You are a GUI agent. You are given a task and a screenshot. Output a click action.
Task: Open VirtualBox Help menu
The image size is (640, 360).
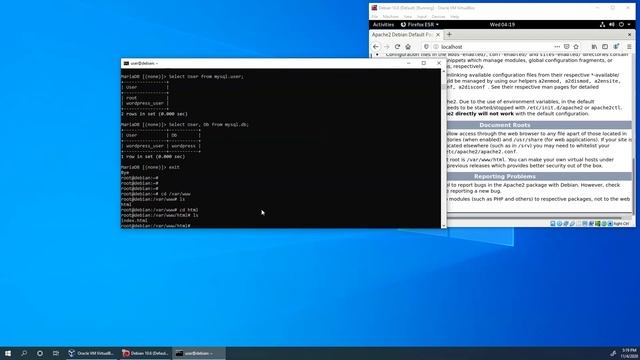click(455, 17)
